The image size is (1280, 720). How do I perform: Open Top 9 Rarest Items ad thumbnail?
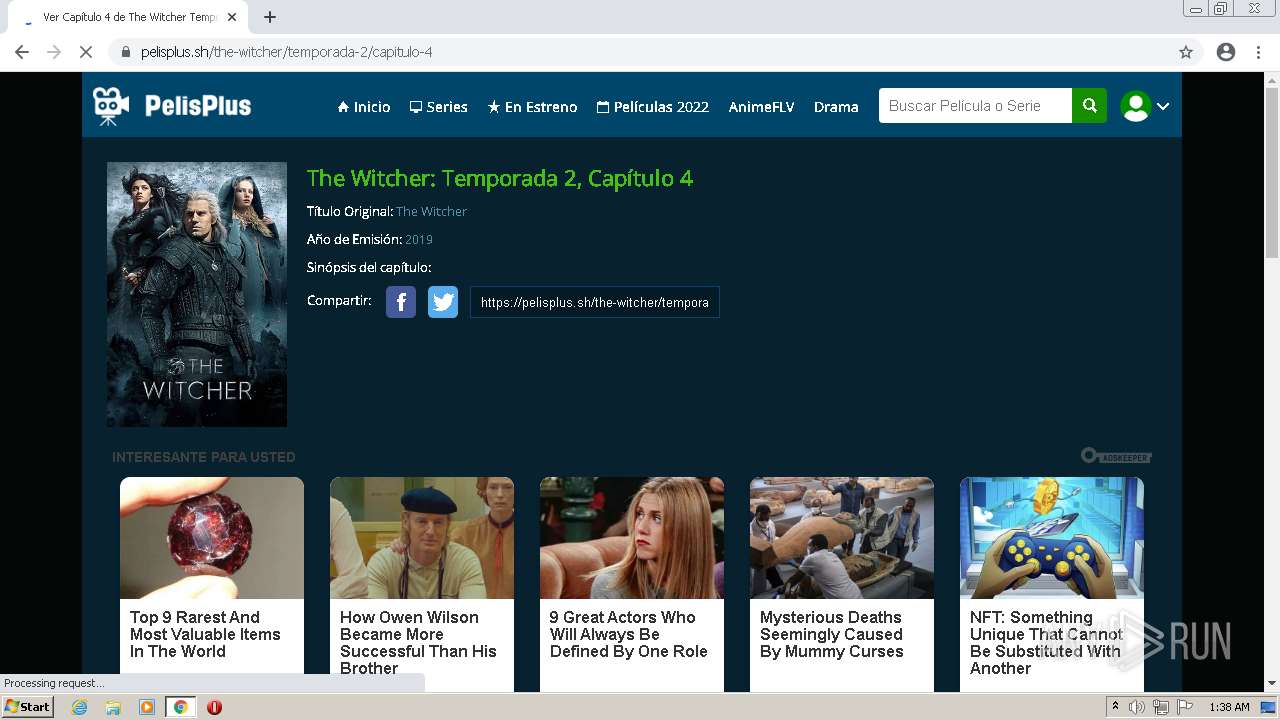coord(212,538)
